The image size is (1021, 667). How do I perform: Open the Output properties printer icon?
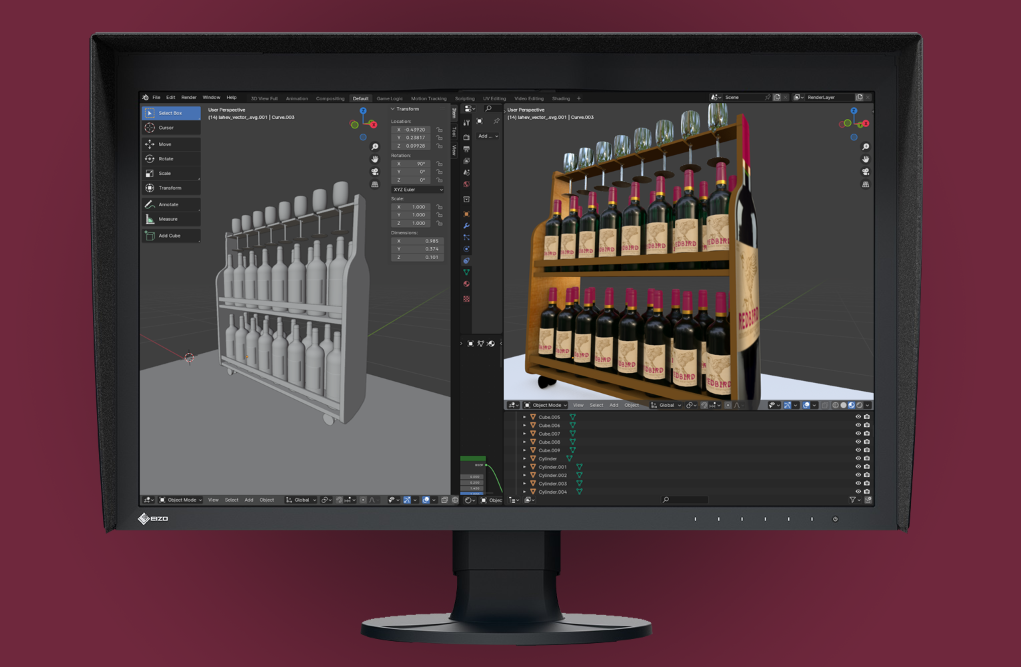[x=466, y=149]
